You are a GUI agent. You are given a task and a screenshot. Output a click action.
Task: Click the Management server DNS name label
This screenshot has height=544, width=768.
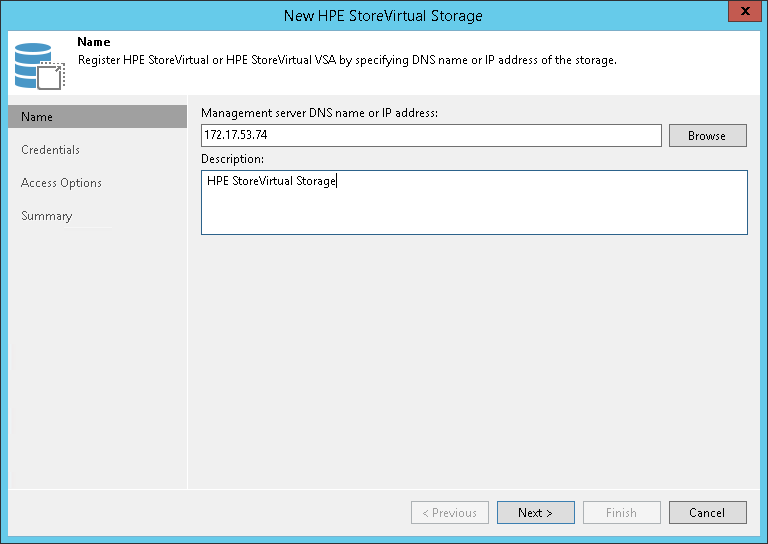(x=319, y=113)
